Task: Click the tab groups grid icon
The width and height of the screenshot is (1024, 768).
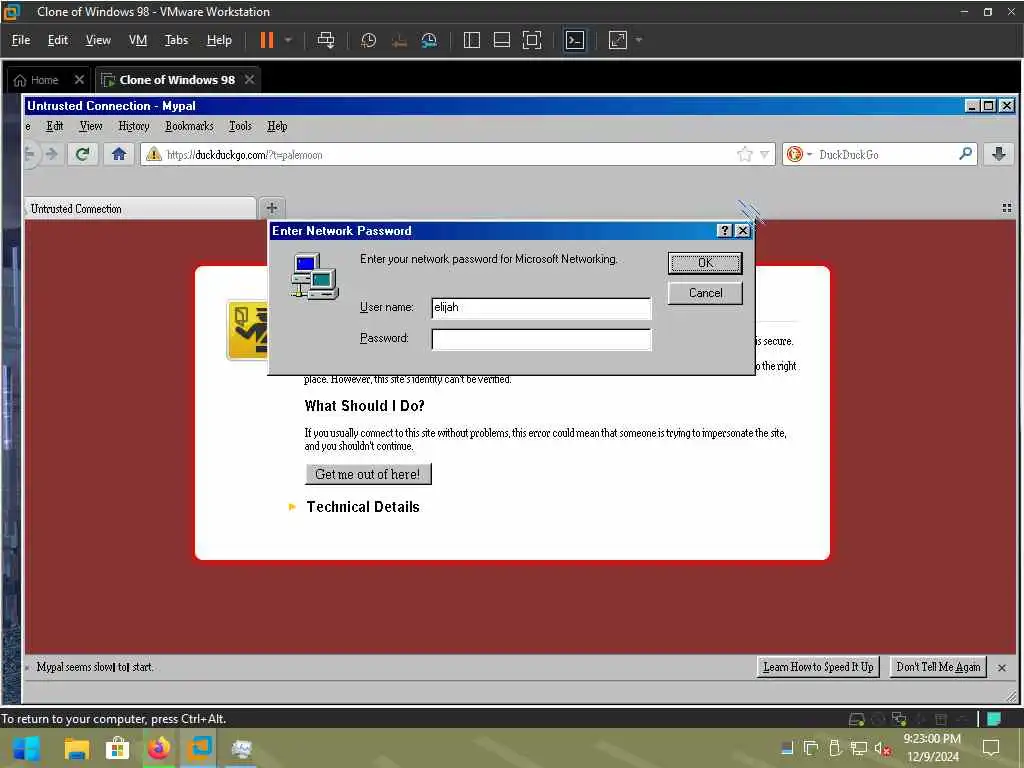Action: click(1006, 208)
